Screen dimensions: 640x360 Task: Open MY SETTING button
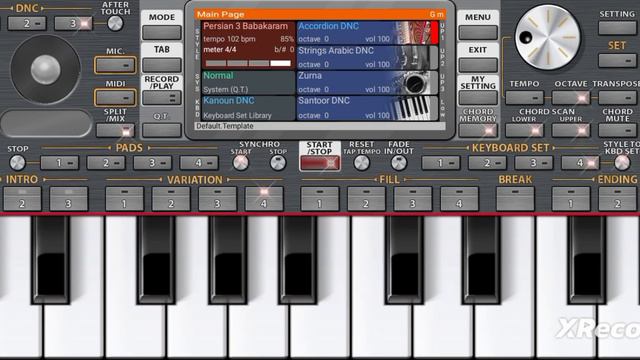478,98
